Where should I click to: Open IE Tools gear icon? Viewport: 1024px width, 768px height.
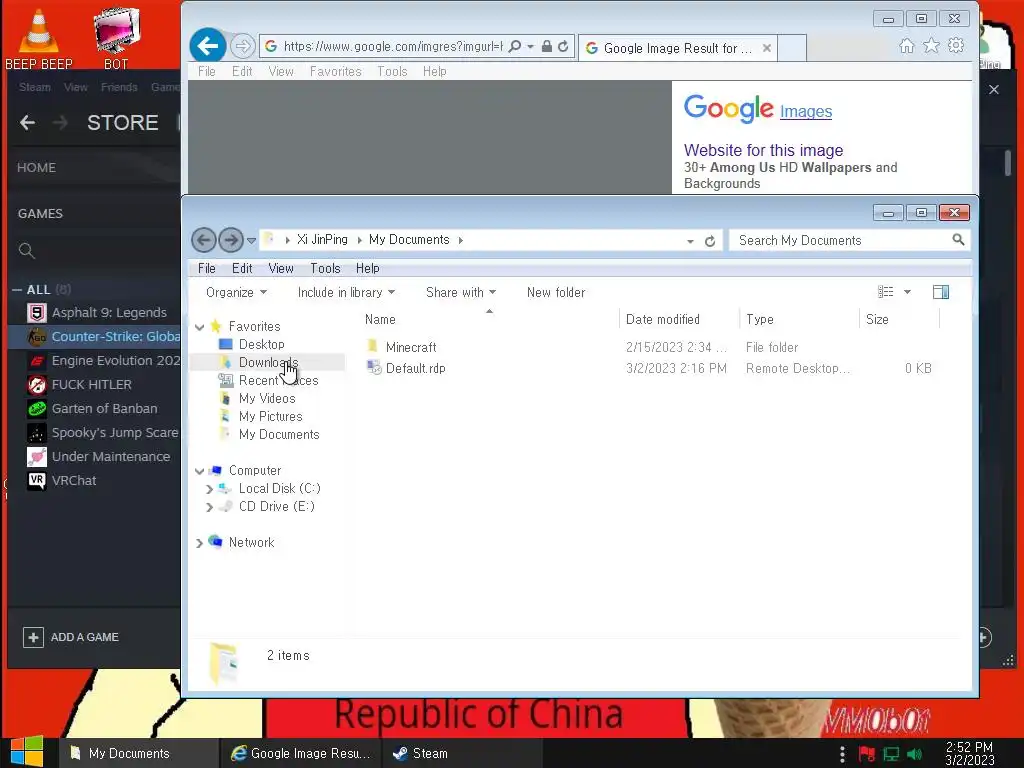pos(956,46)
